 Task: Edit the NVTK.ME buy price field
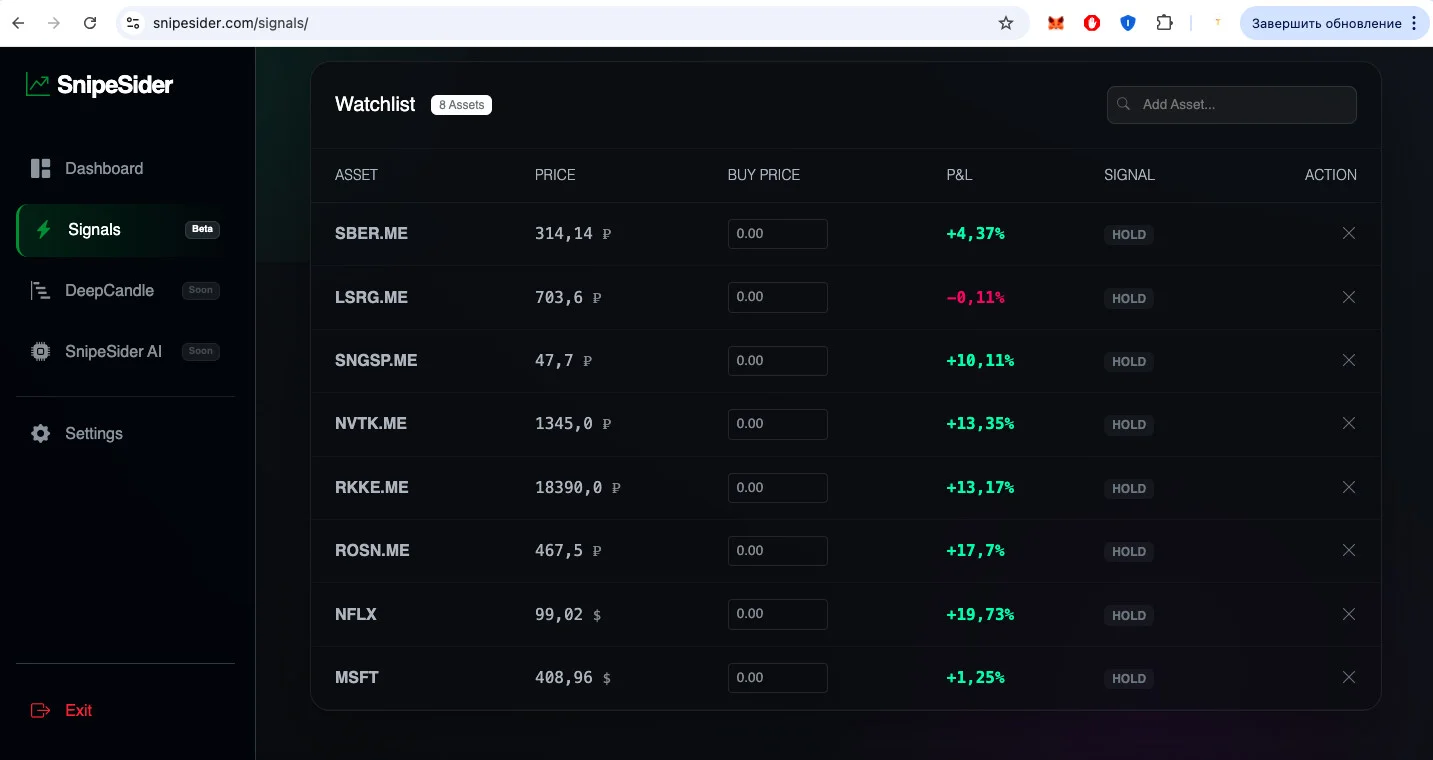point(777,424)
